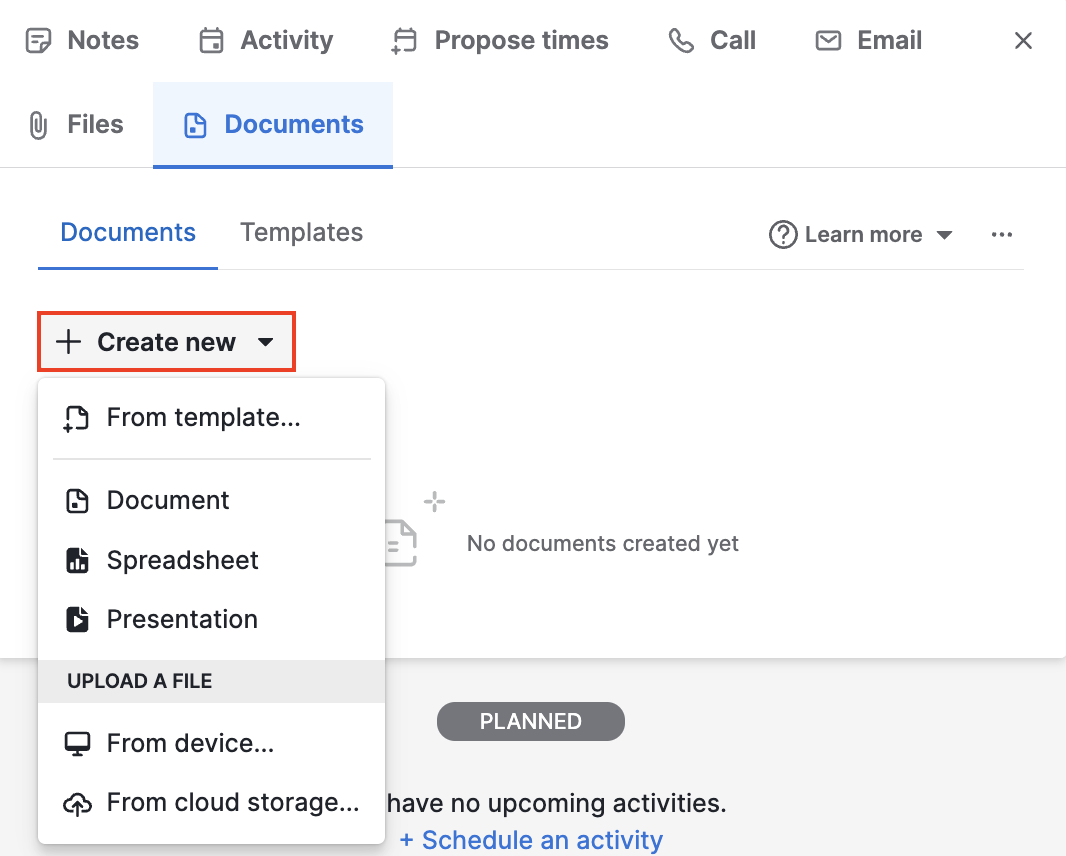The height and width of the screenshot is (856, 1066).
Task: Select the Files paperclip icon
Action: [37, 124]
